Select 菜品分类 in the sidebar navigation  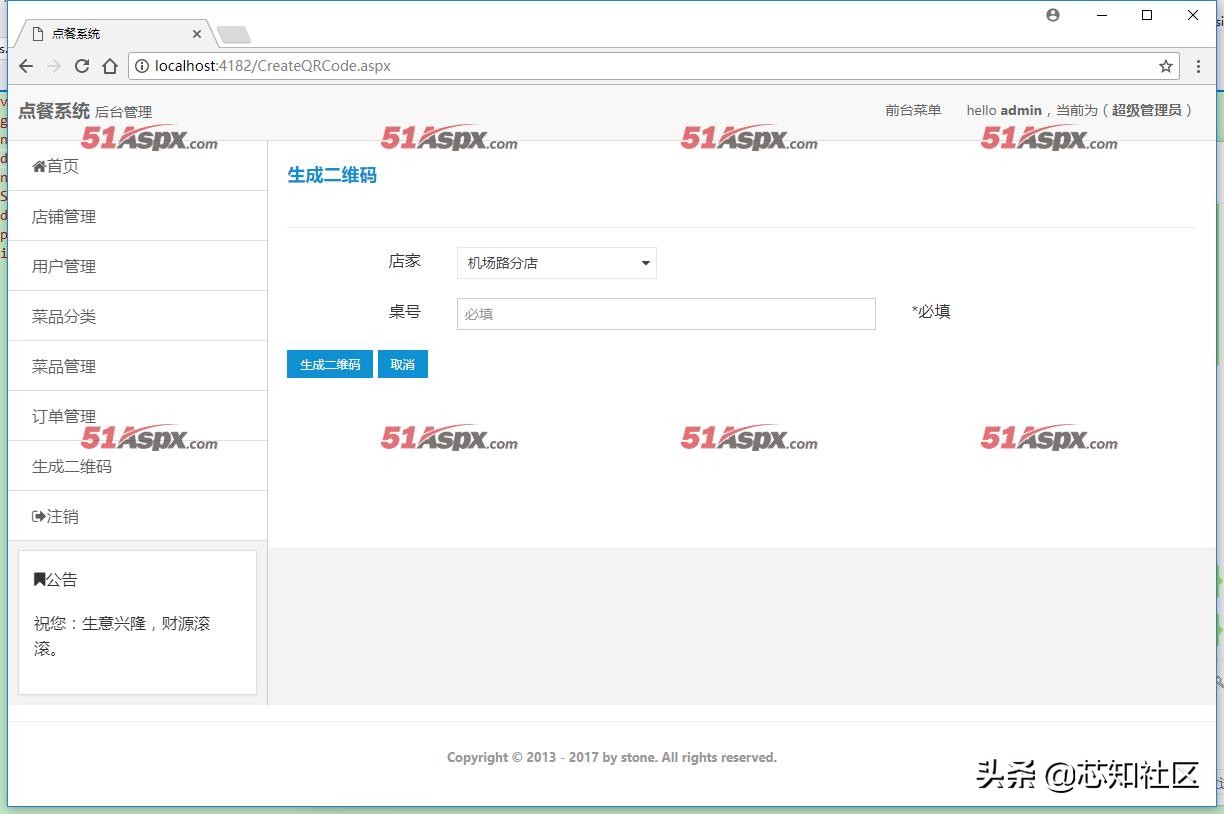coord(64,316)
